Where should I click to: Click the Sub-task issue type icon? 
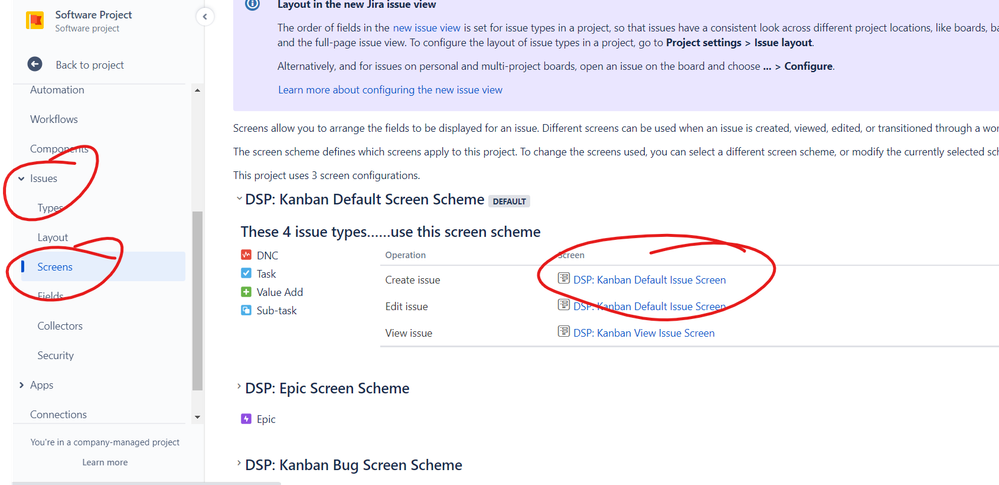coord(247,310)
